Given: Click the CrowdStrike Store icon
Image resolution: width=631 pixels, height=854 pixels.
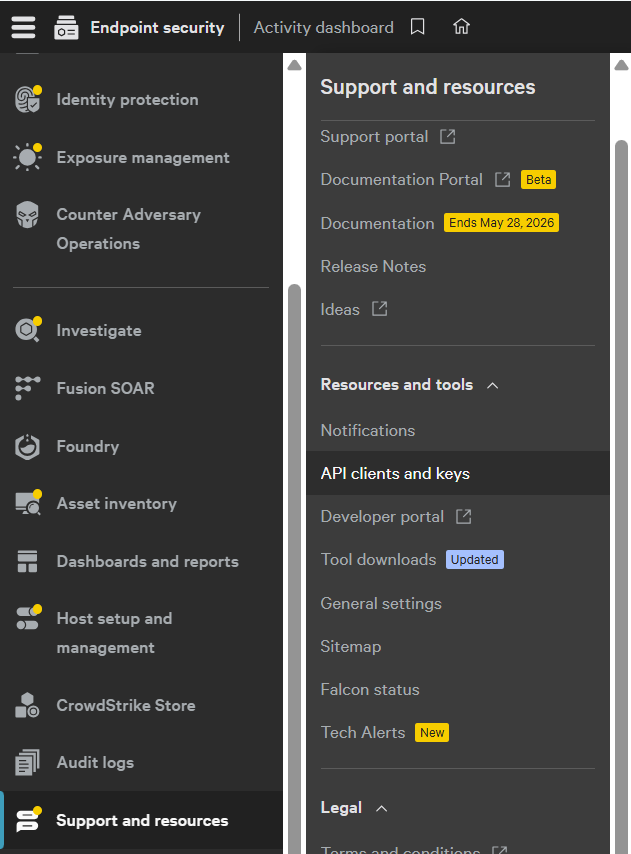Looking at the screenshot, I should pos(27,705).
